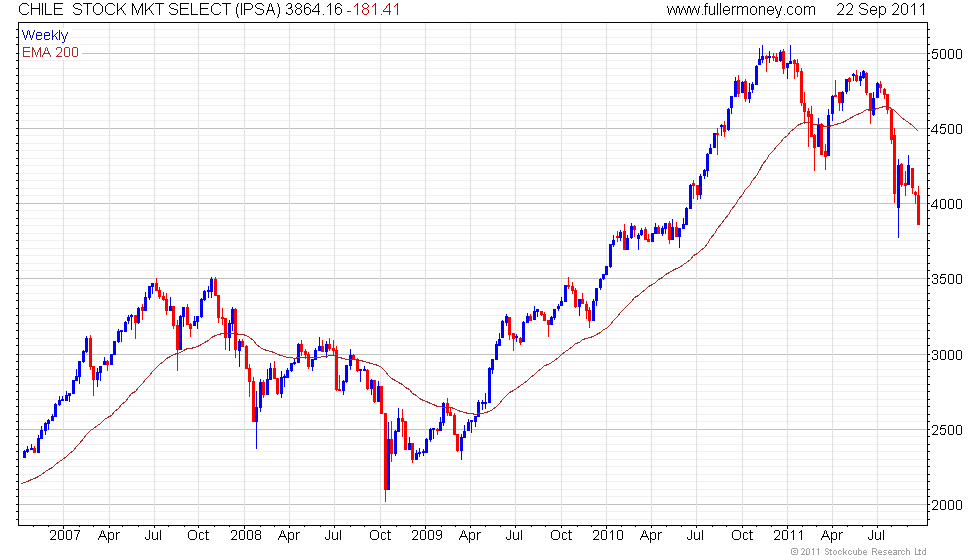Click the copyright 'Stockcube Research Ltd' text
The image size is (980, 560).
tap(875, 552)
